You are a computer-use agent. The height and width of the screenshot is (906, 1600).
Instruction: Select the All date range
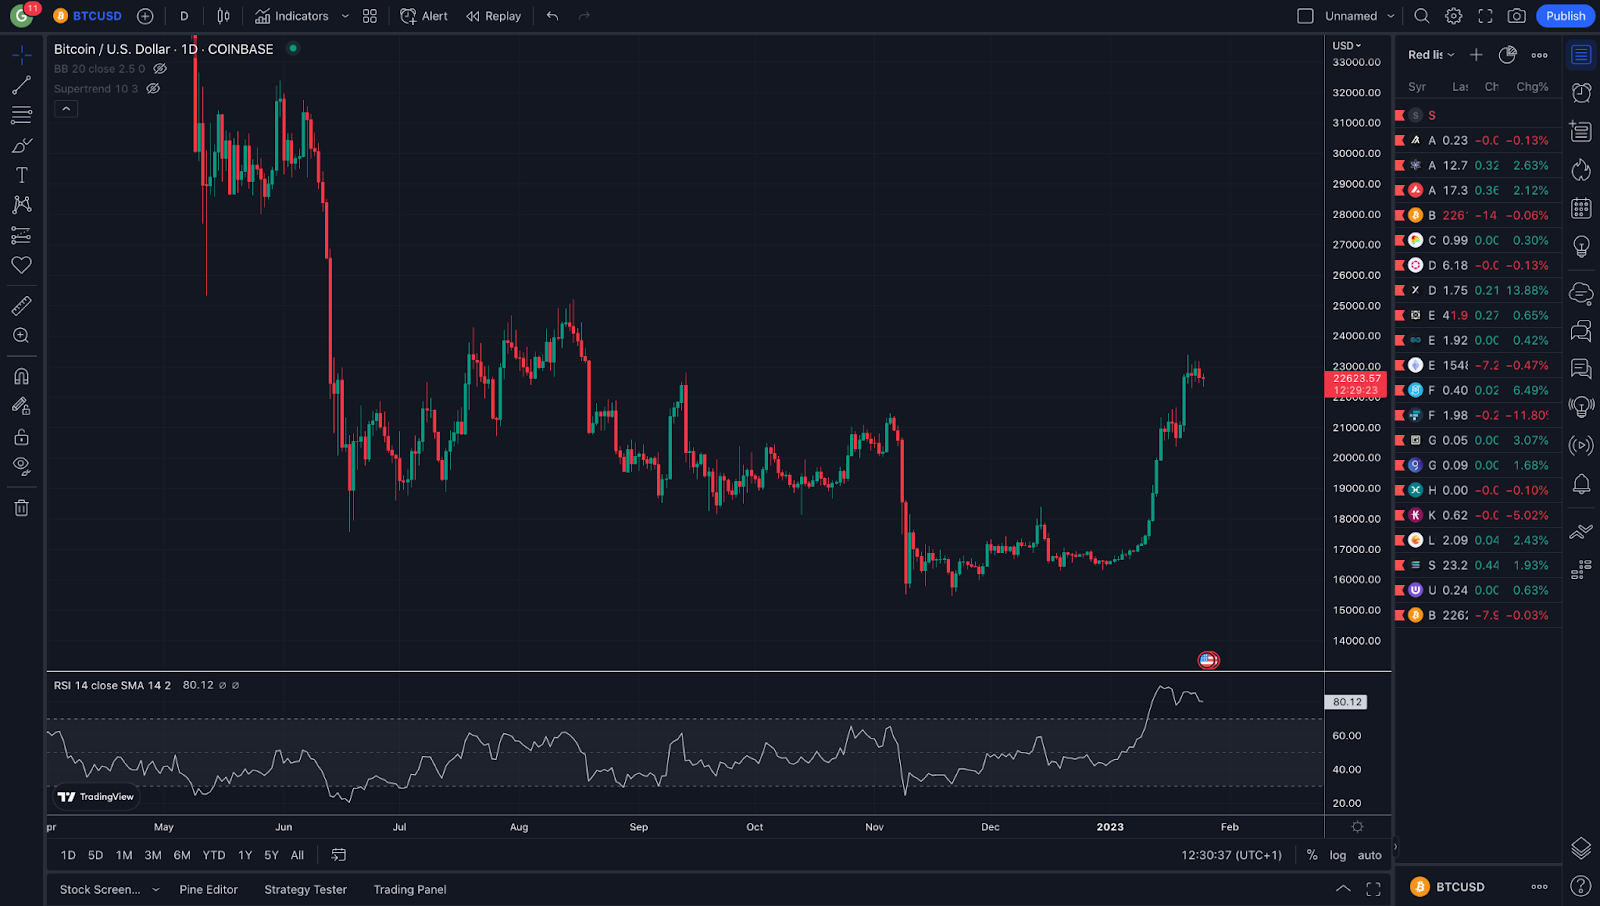297,855
